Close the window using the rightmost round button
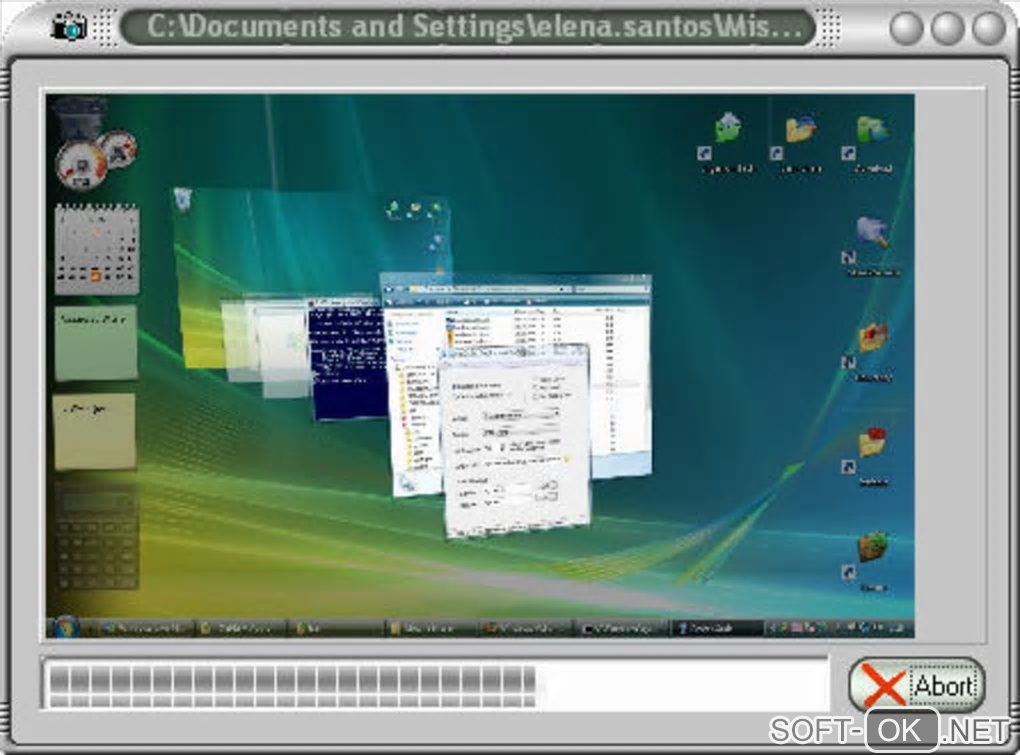The height and width of the screenshot is (755, 1020). point(988,28)
